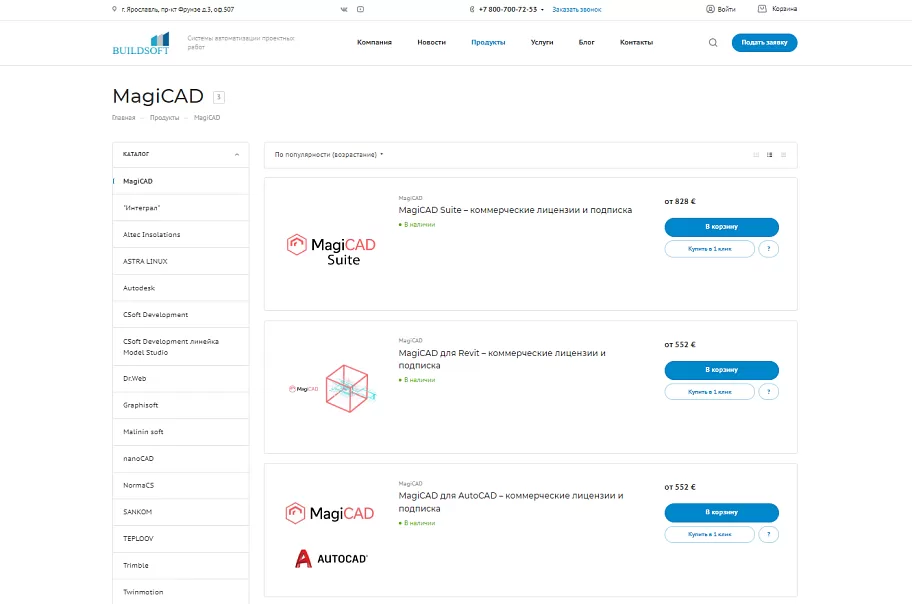Select "Интеграл" in the catalog
This screenshot has width=912, height=604.
coord(180,208)
